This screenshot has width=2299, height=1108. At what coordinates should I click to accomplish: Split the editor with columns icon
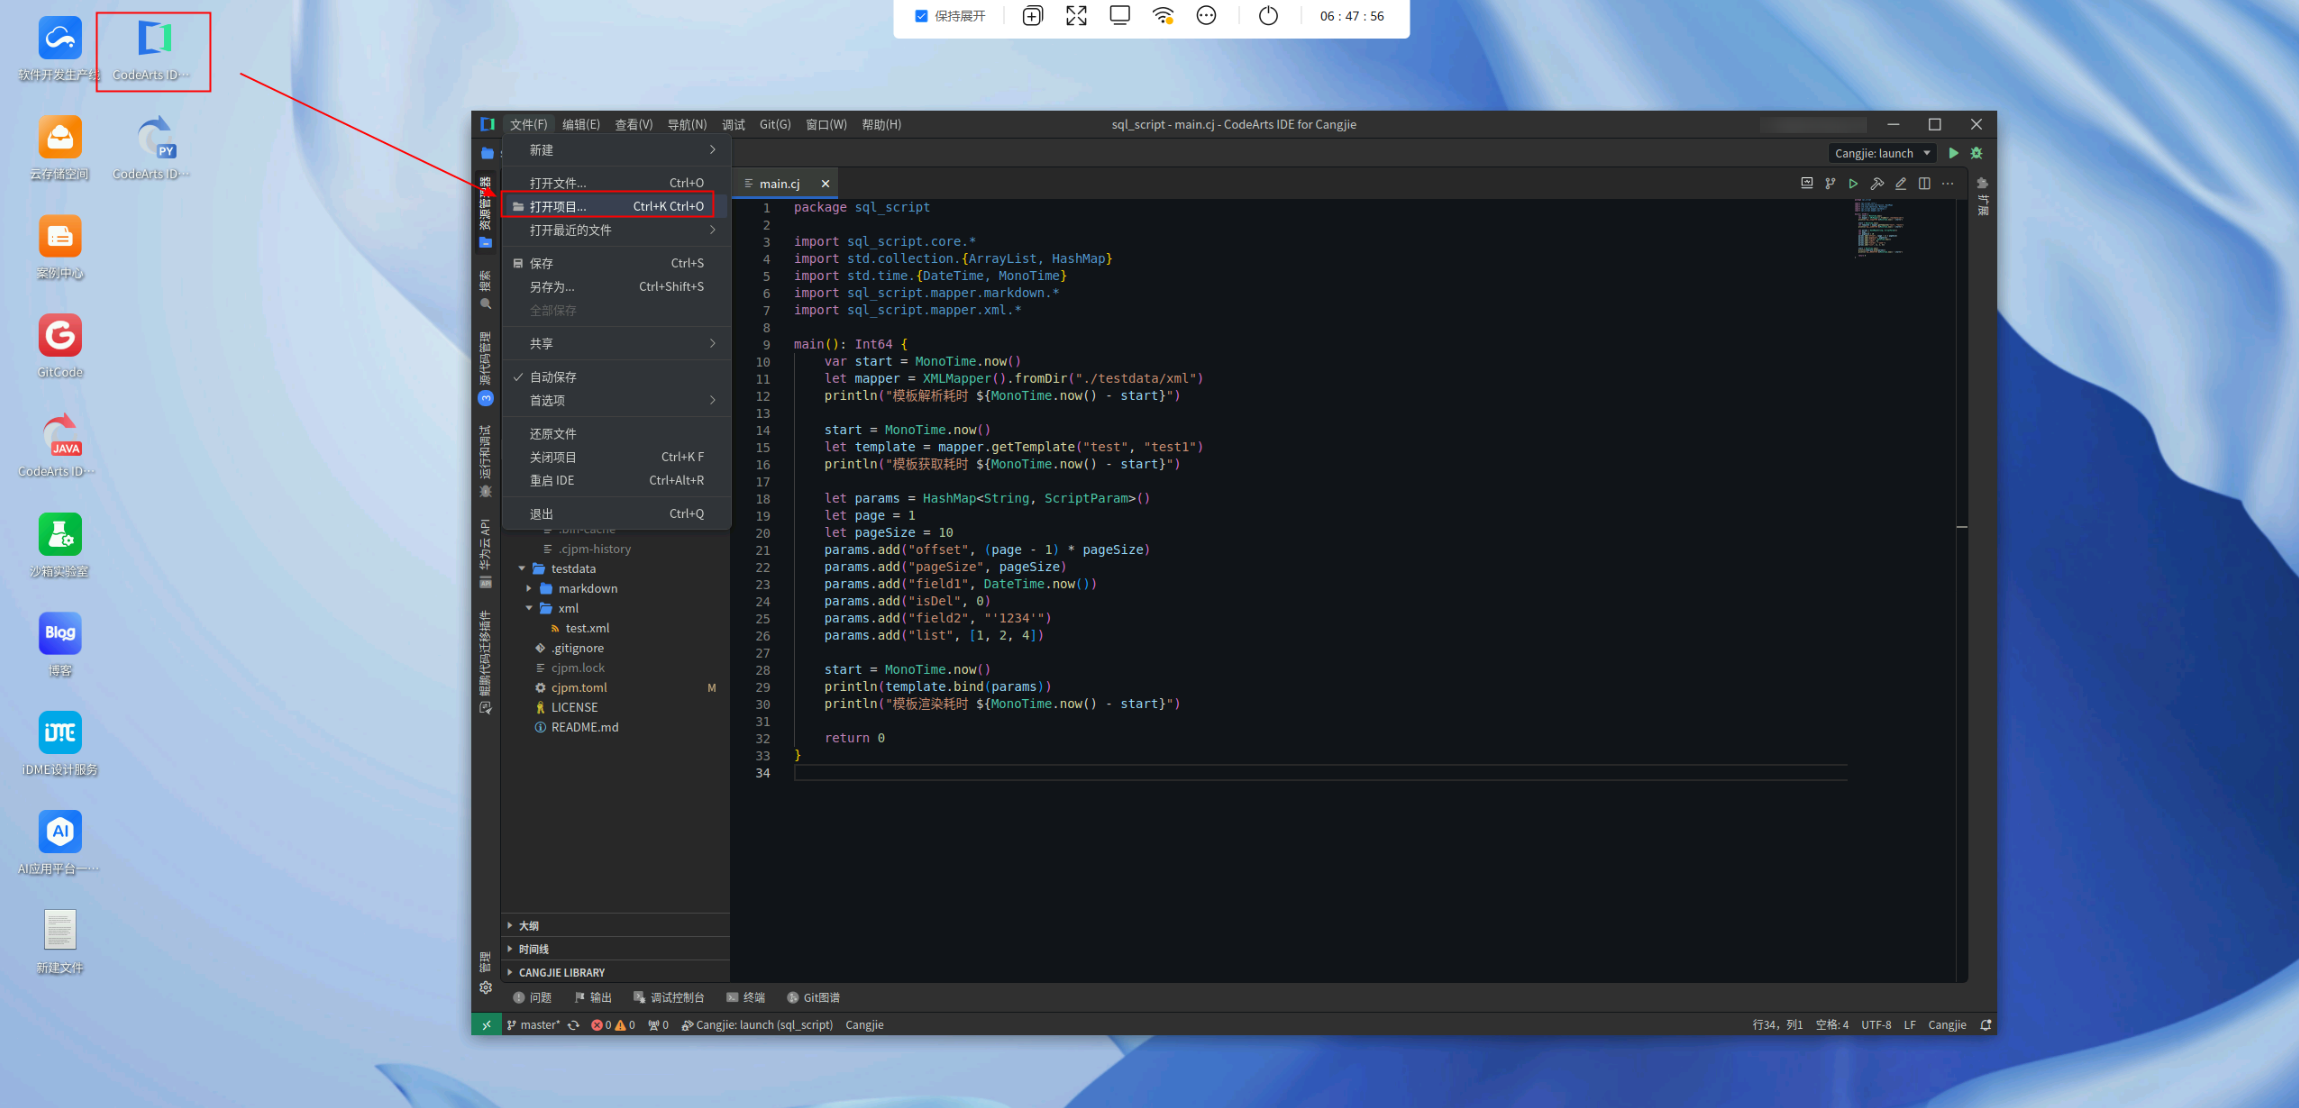pyautogui.click(x=1924, y=184)
